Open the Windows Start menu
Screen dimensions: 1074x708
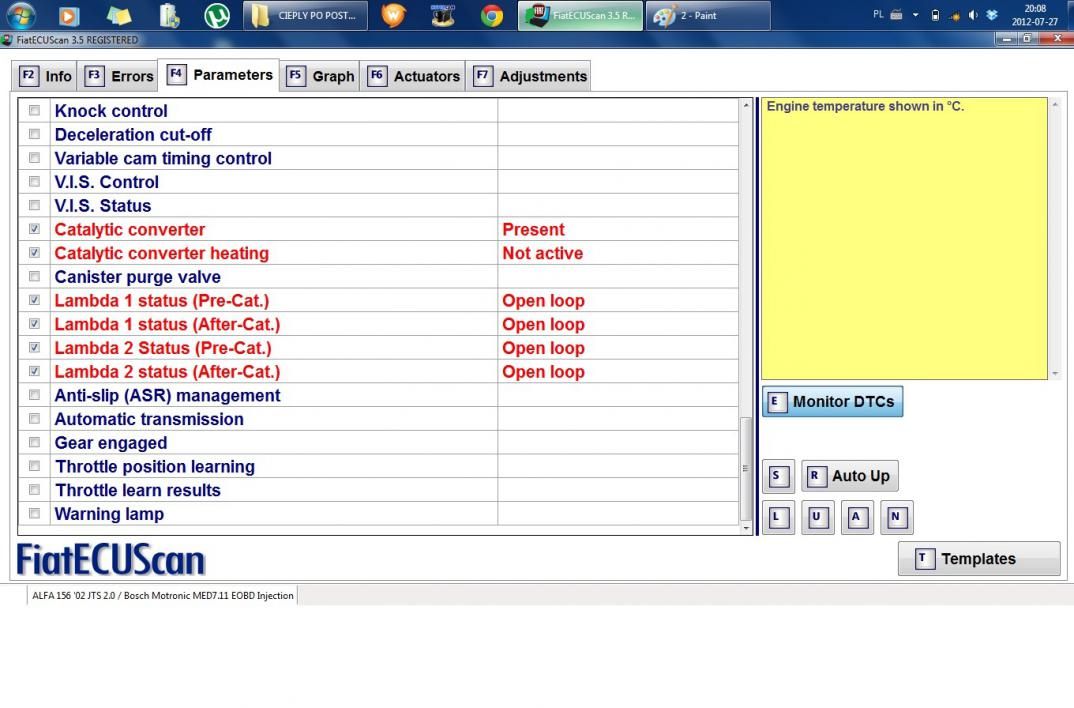click(x=19, y=15)
